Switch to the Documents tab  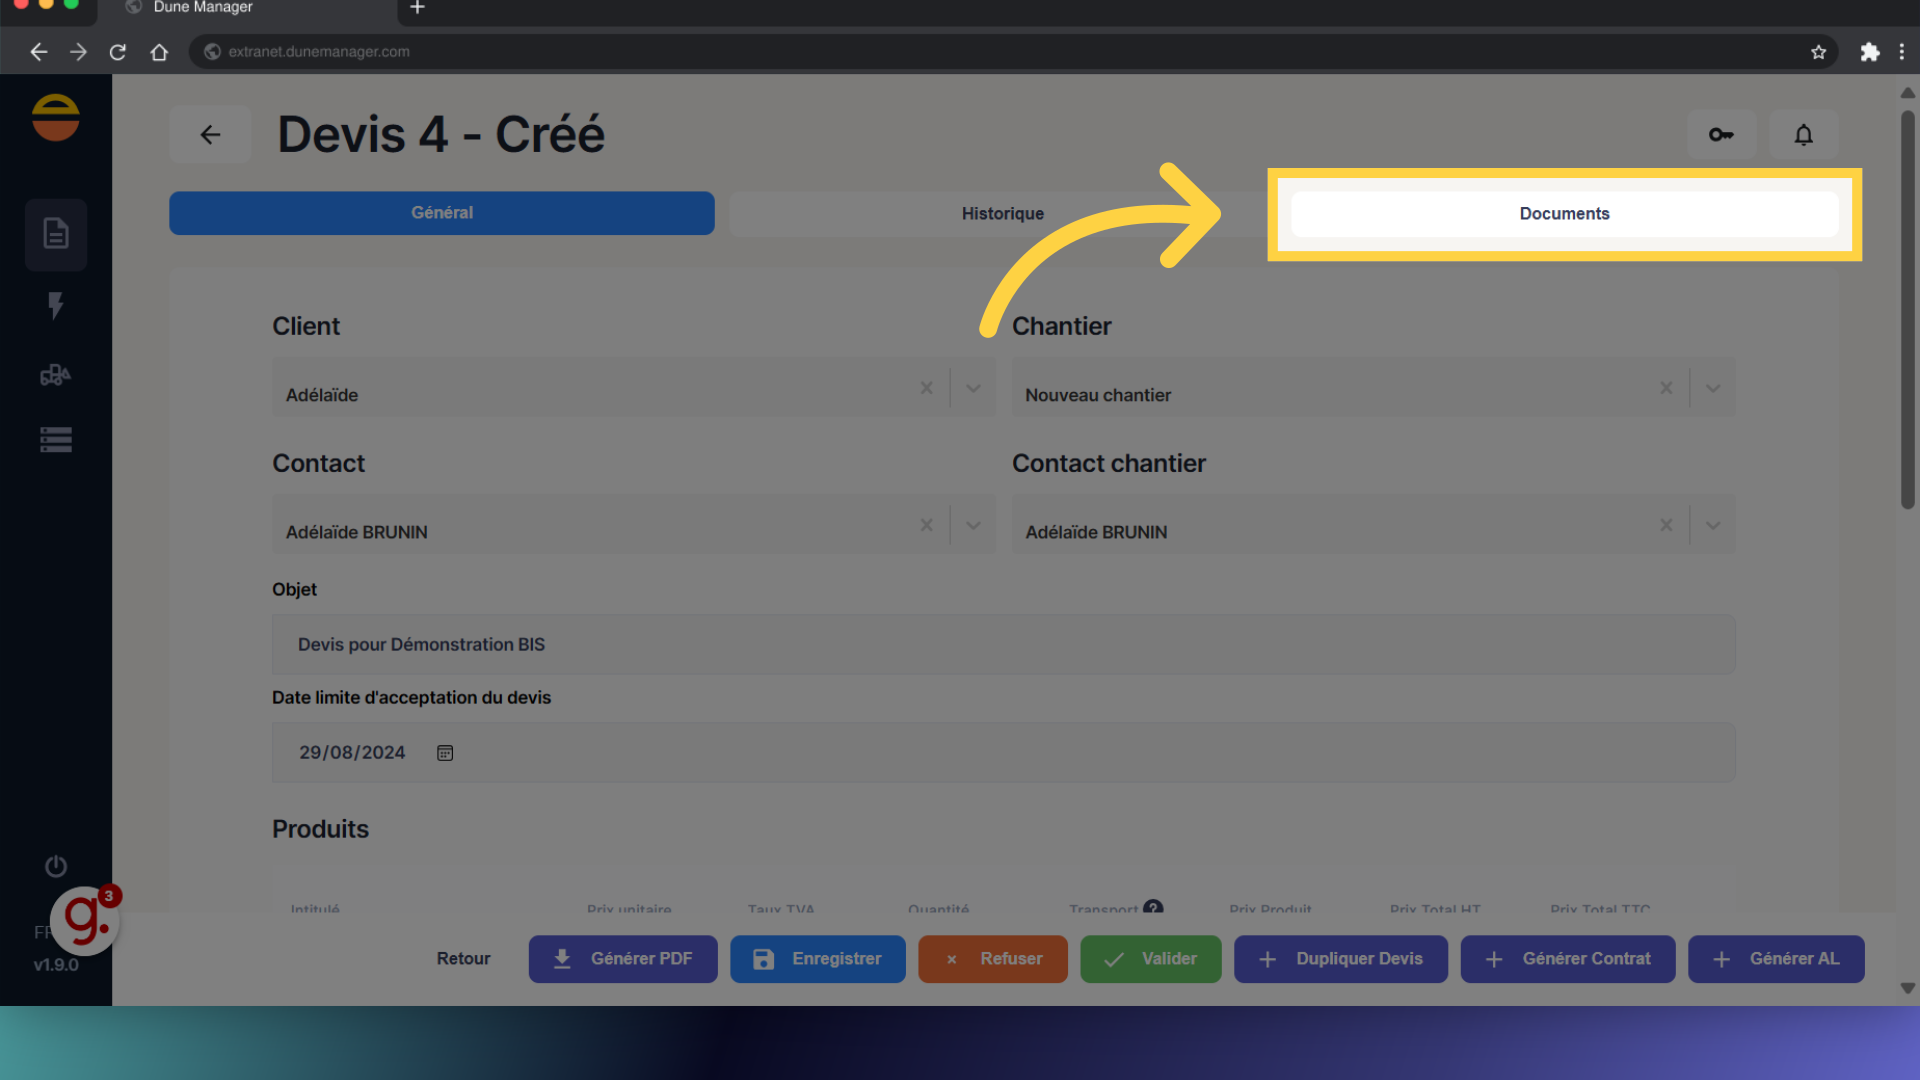[1564, 213]
